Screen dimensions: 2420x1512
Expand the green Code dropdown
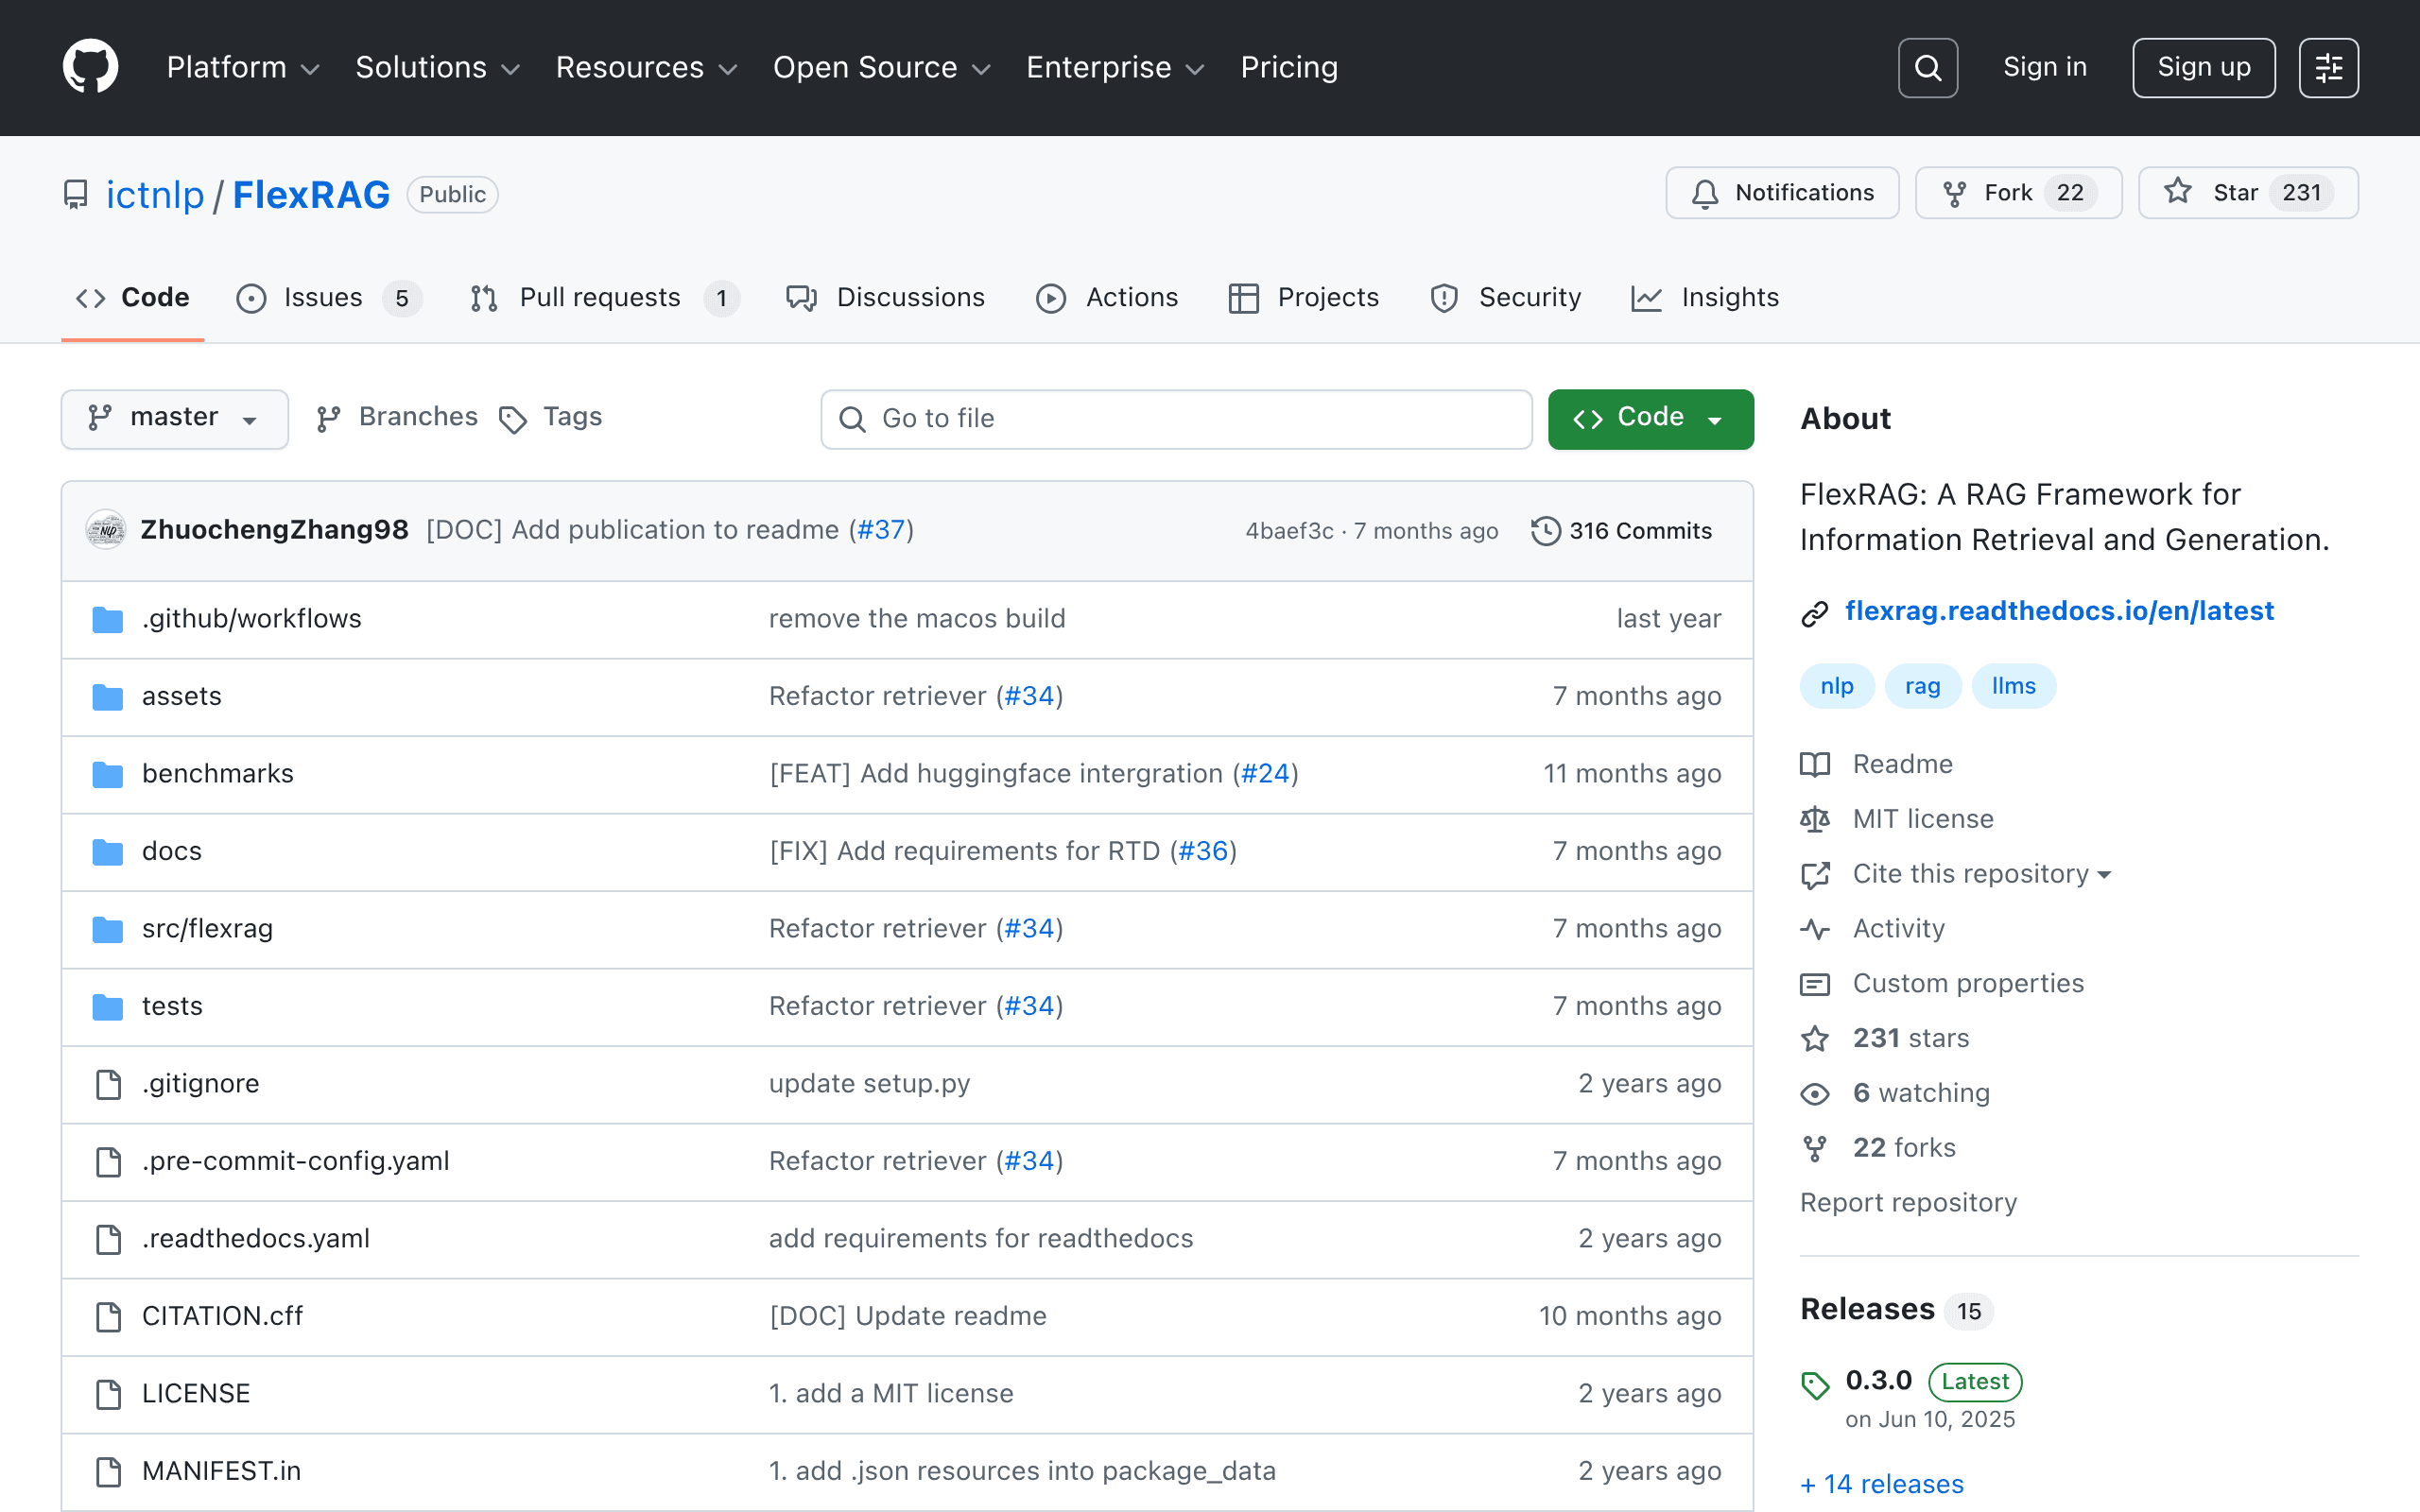click(1650, 418)
